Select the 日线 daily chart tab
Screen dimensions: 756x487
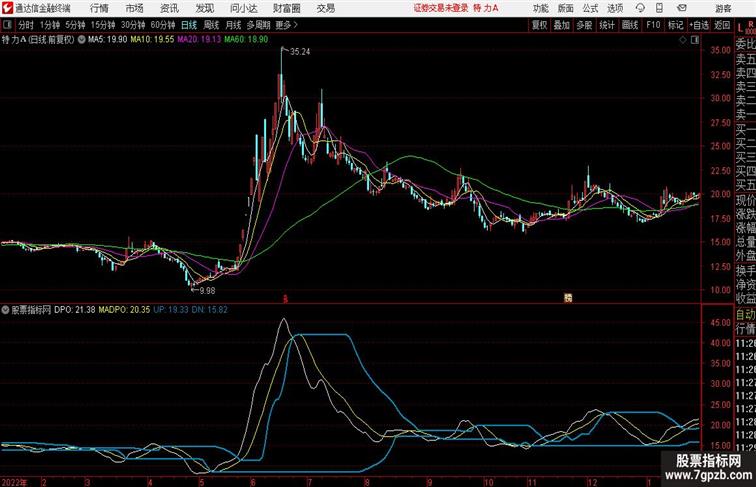pyautogui.click(x=189, y=25)
